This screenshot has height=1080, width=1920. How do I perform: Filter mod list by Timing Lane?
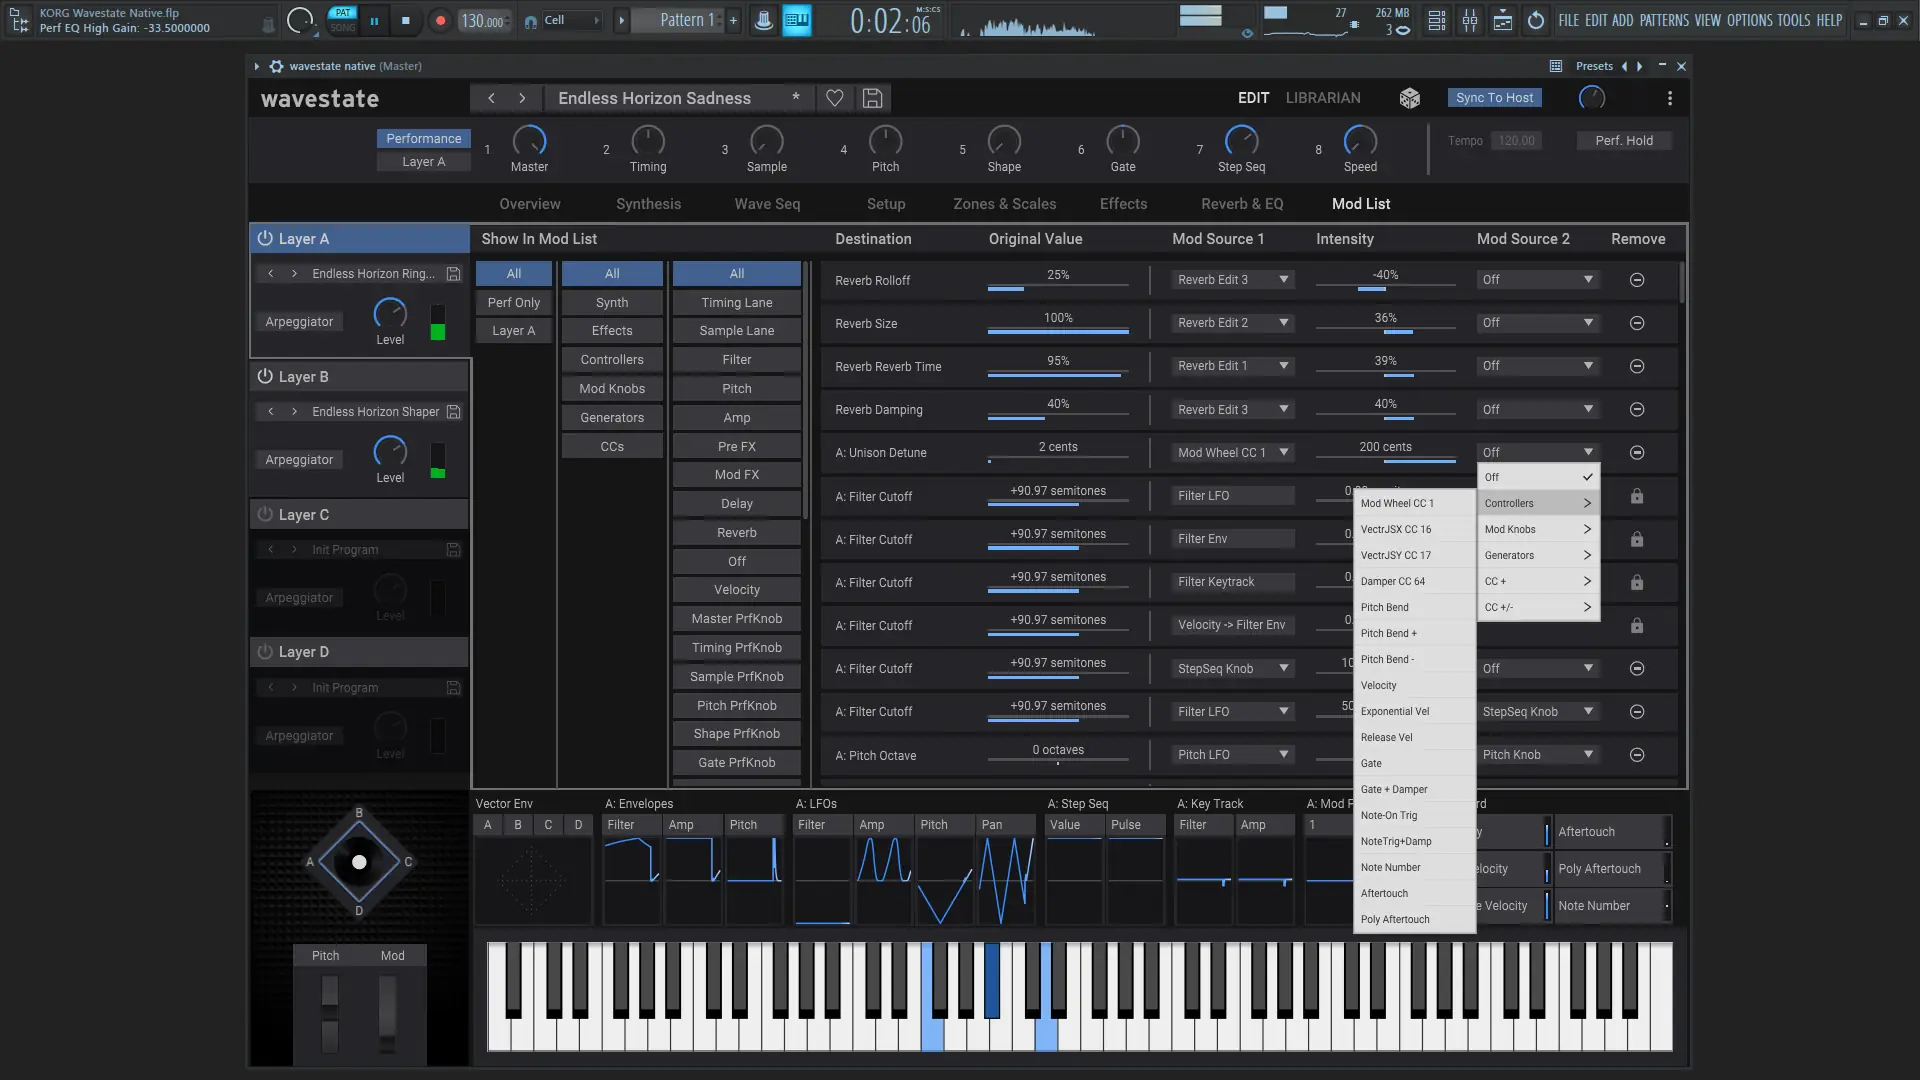tap(736, 303)
